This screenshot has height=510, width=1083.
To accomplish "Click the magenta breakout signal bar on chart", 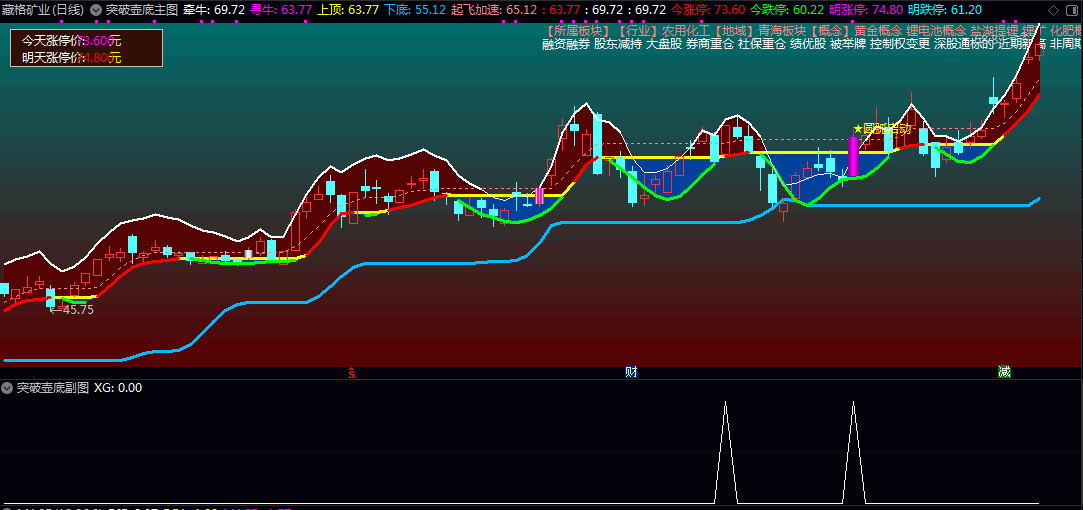I will [853, 157].
